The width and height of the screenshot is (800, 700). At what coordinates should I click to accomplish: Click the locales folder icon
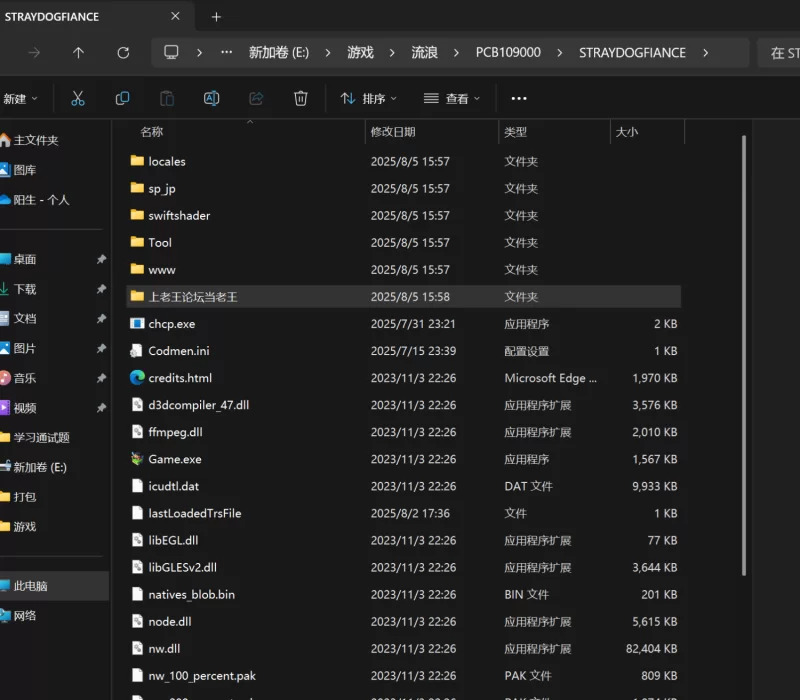point(137,161)
